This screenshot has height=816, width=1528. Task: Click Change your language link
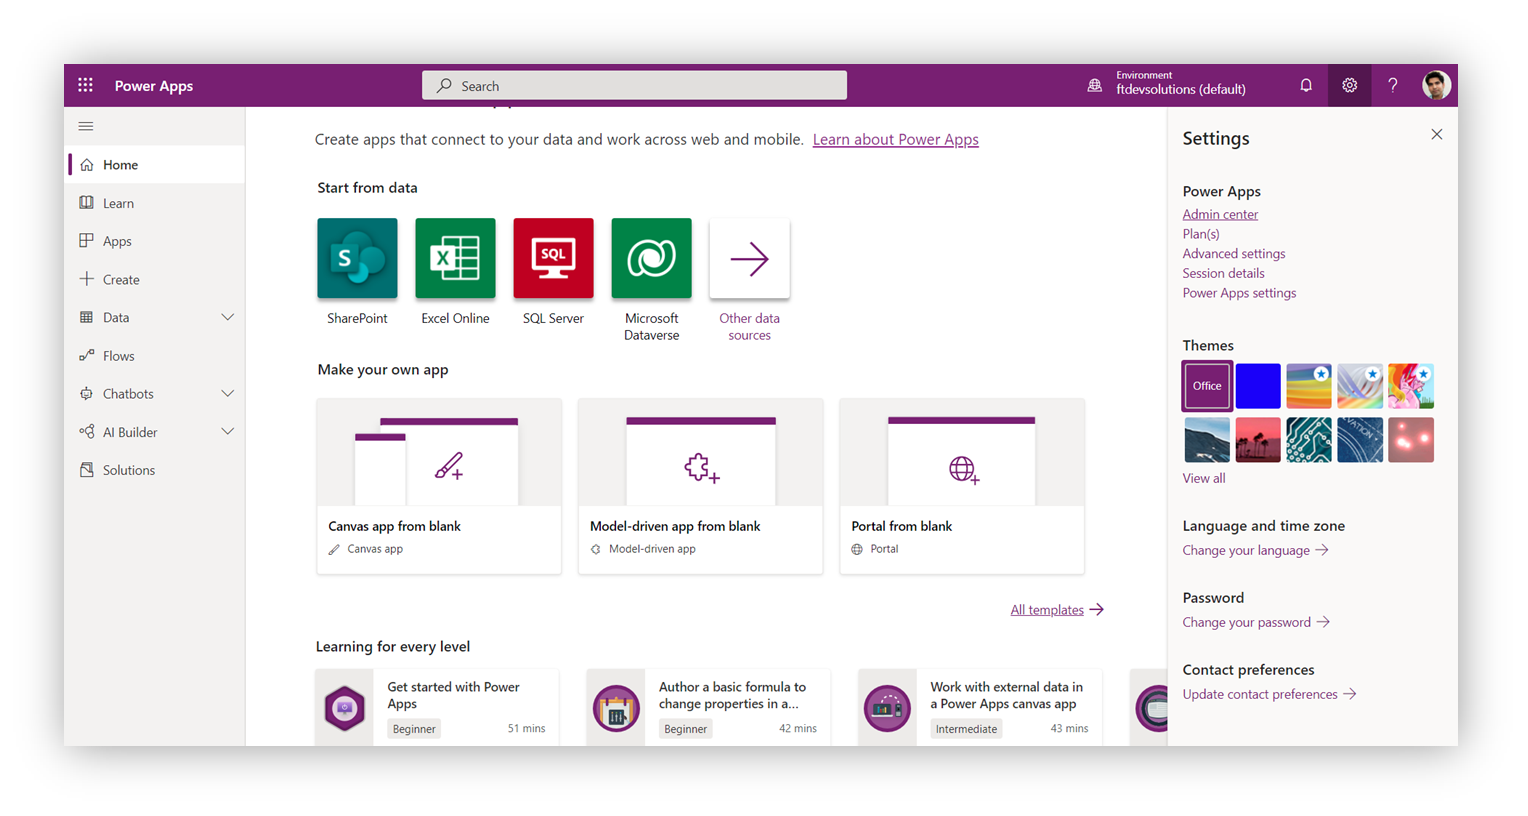click(x=1255, y=550)
